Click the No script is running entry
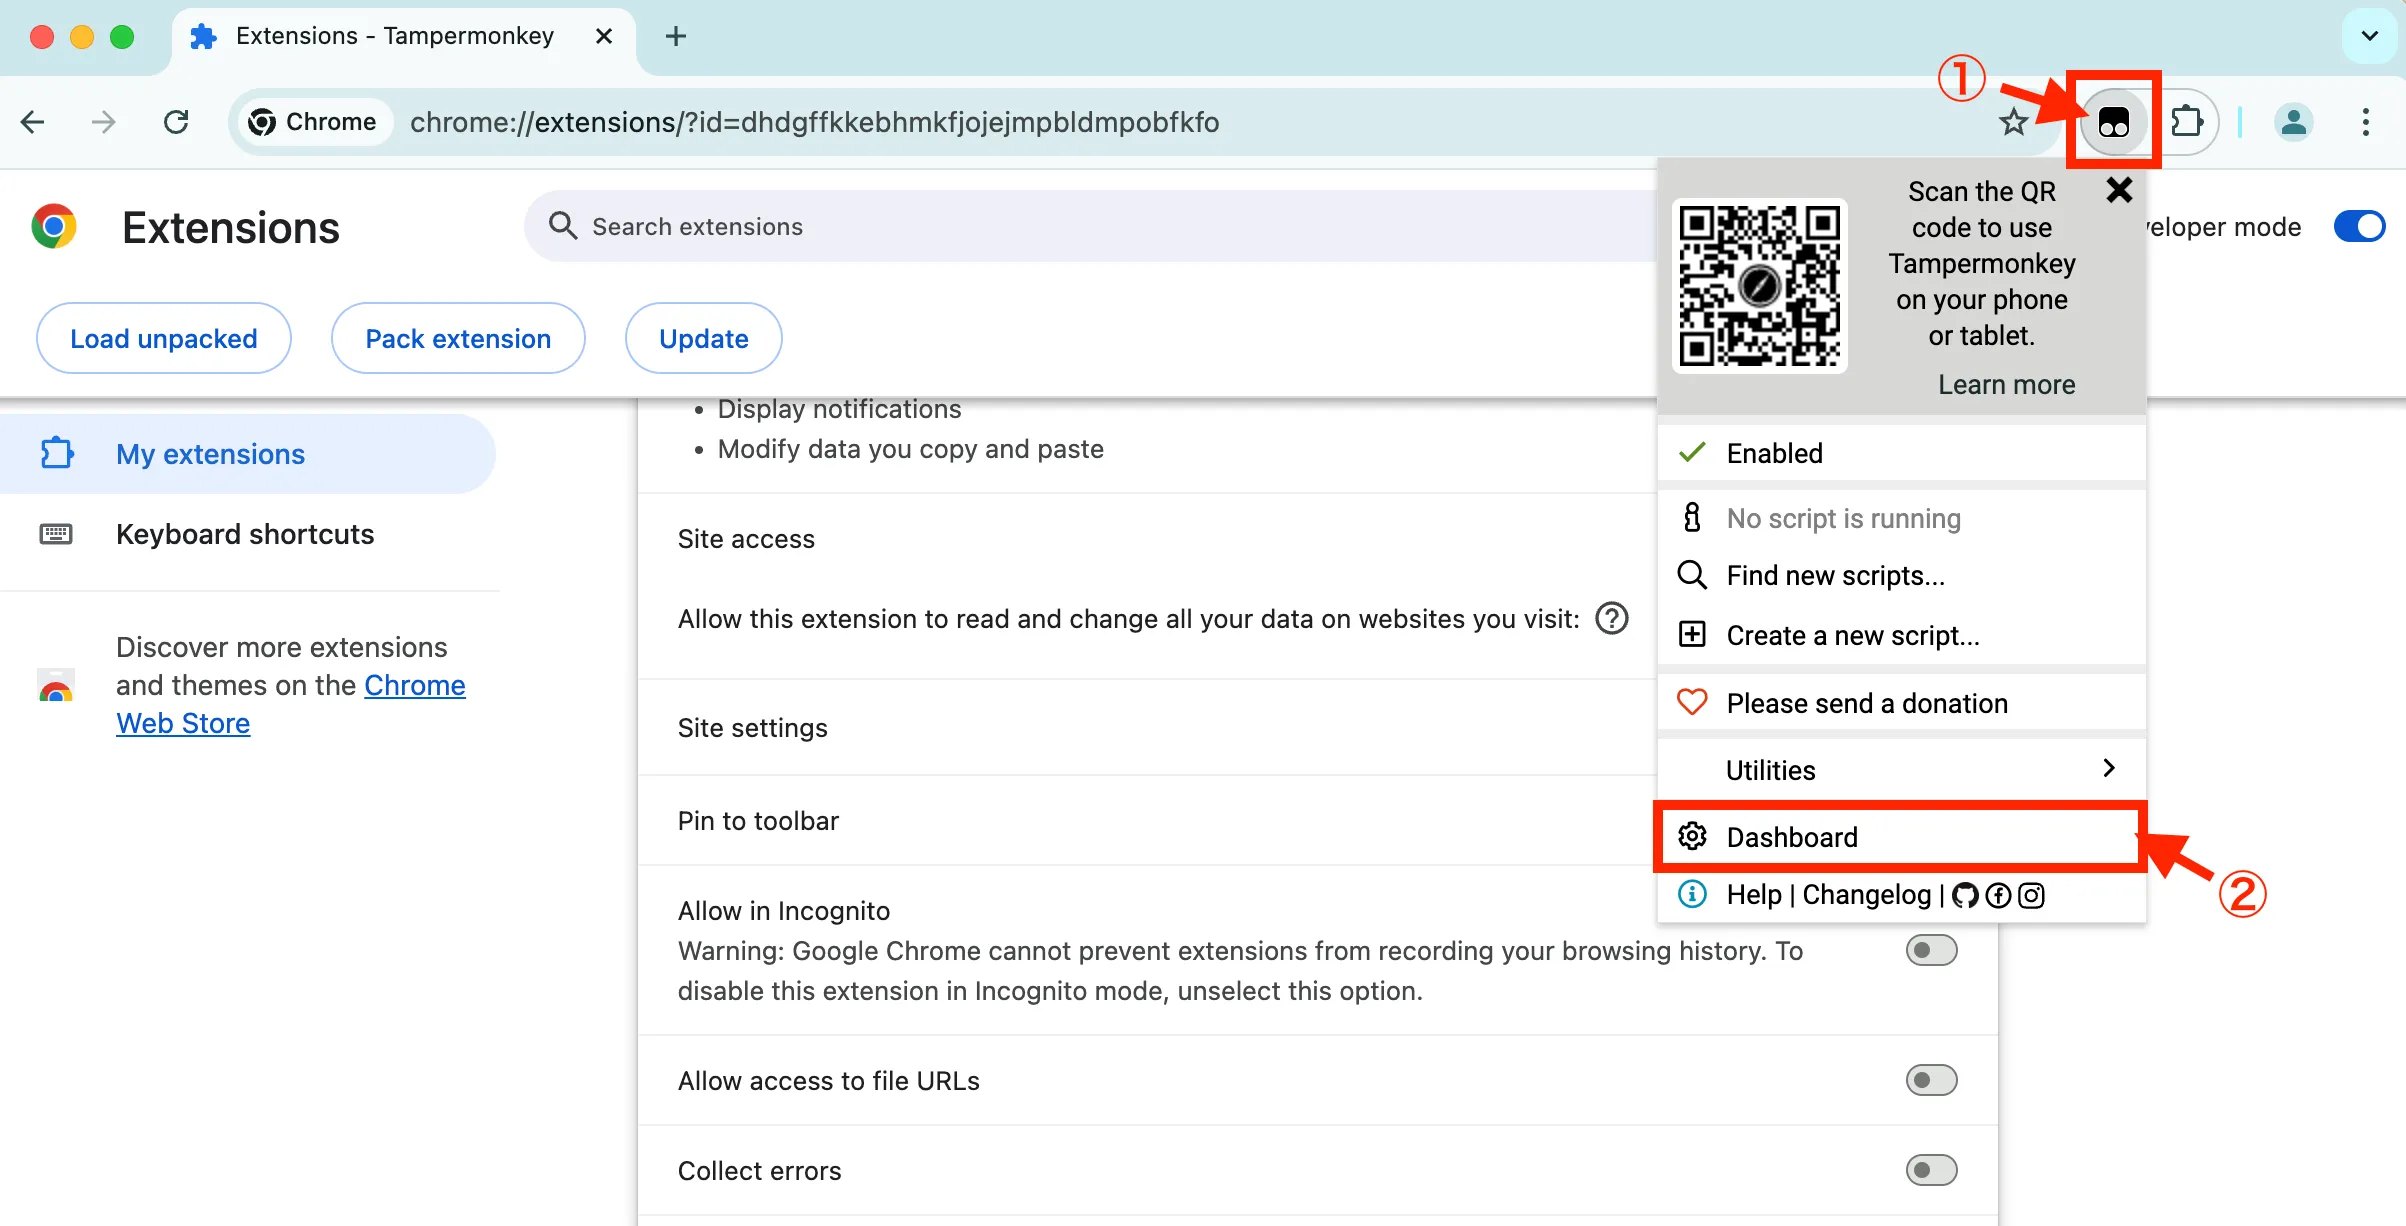Image resolution: width=2406 pixels, height=1226 pixels. point(1901,518)
